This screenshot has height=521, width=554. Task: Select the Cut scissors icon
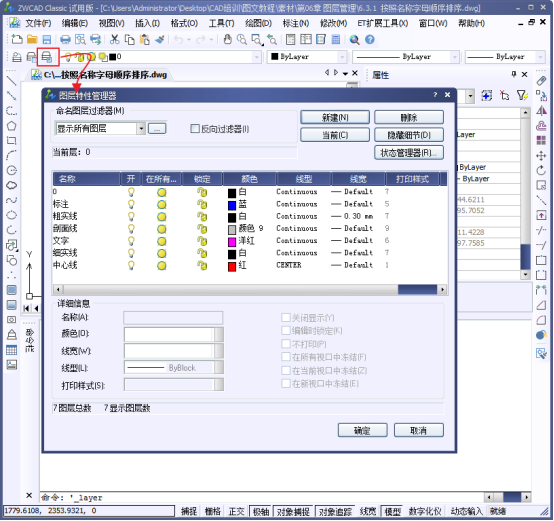tap(114, 40)
